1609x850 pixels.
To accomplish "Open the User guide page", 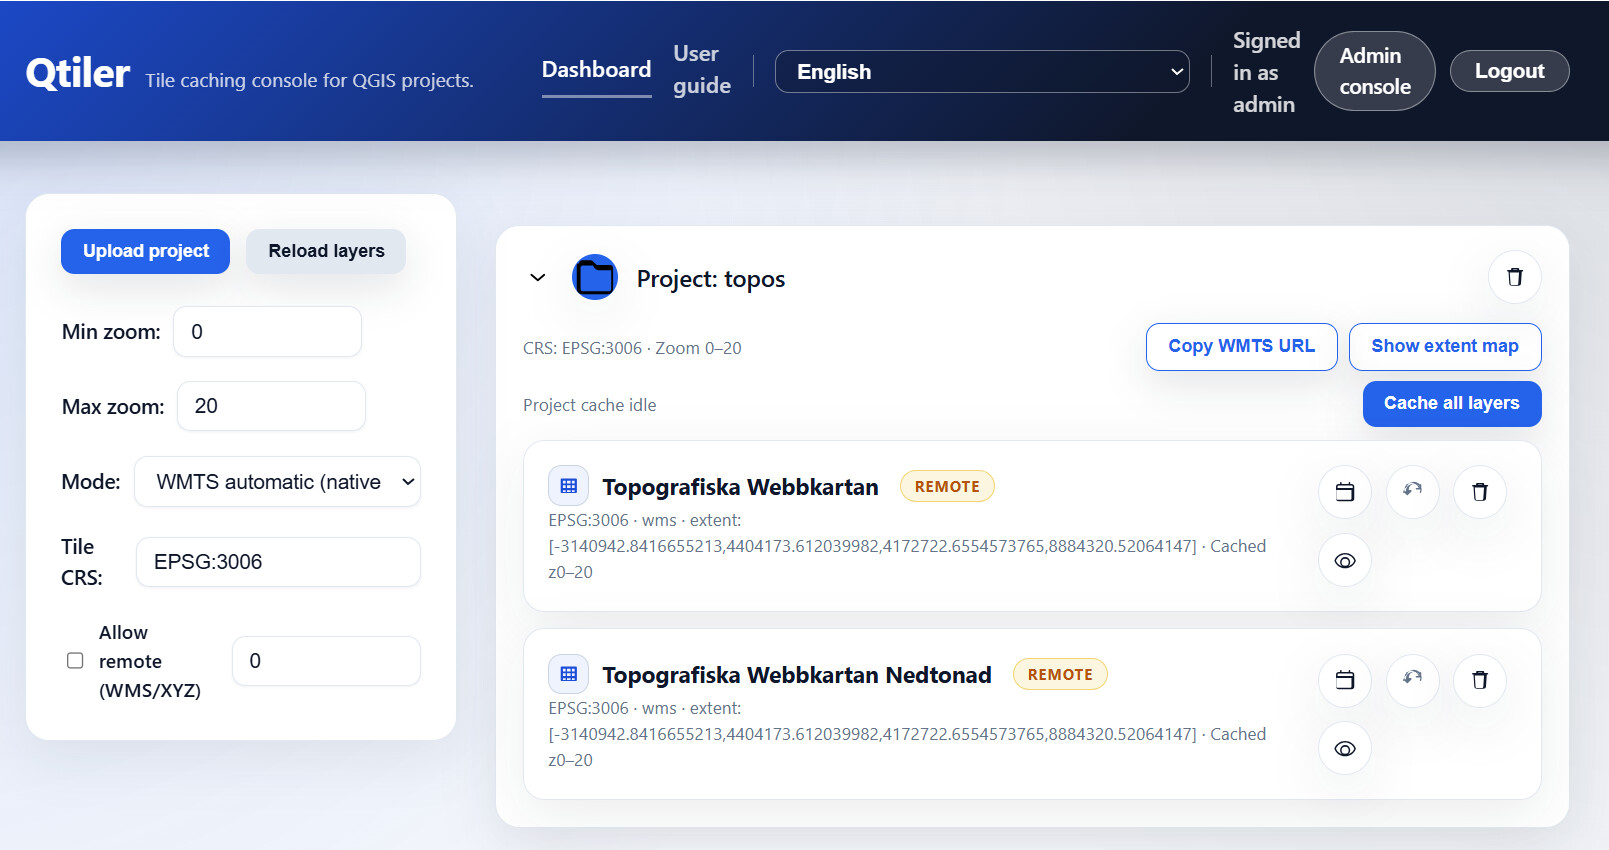I will click(701, 70).
